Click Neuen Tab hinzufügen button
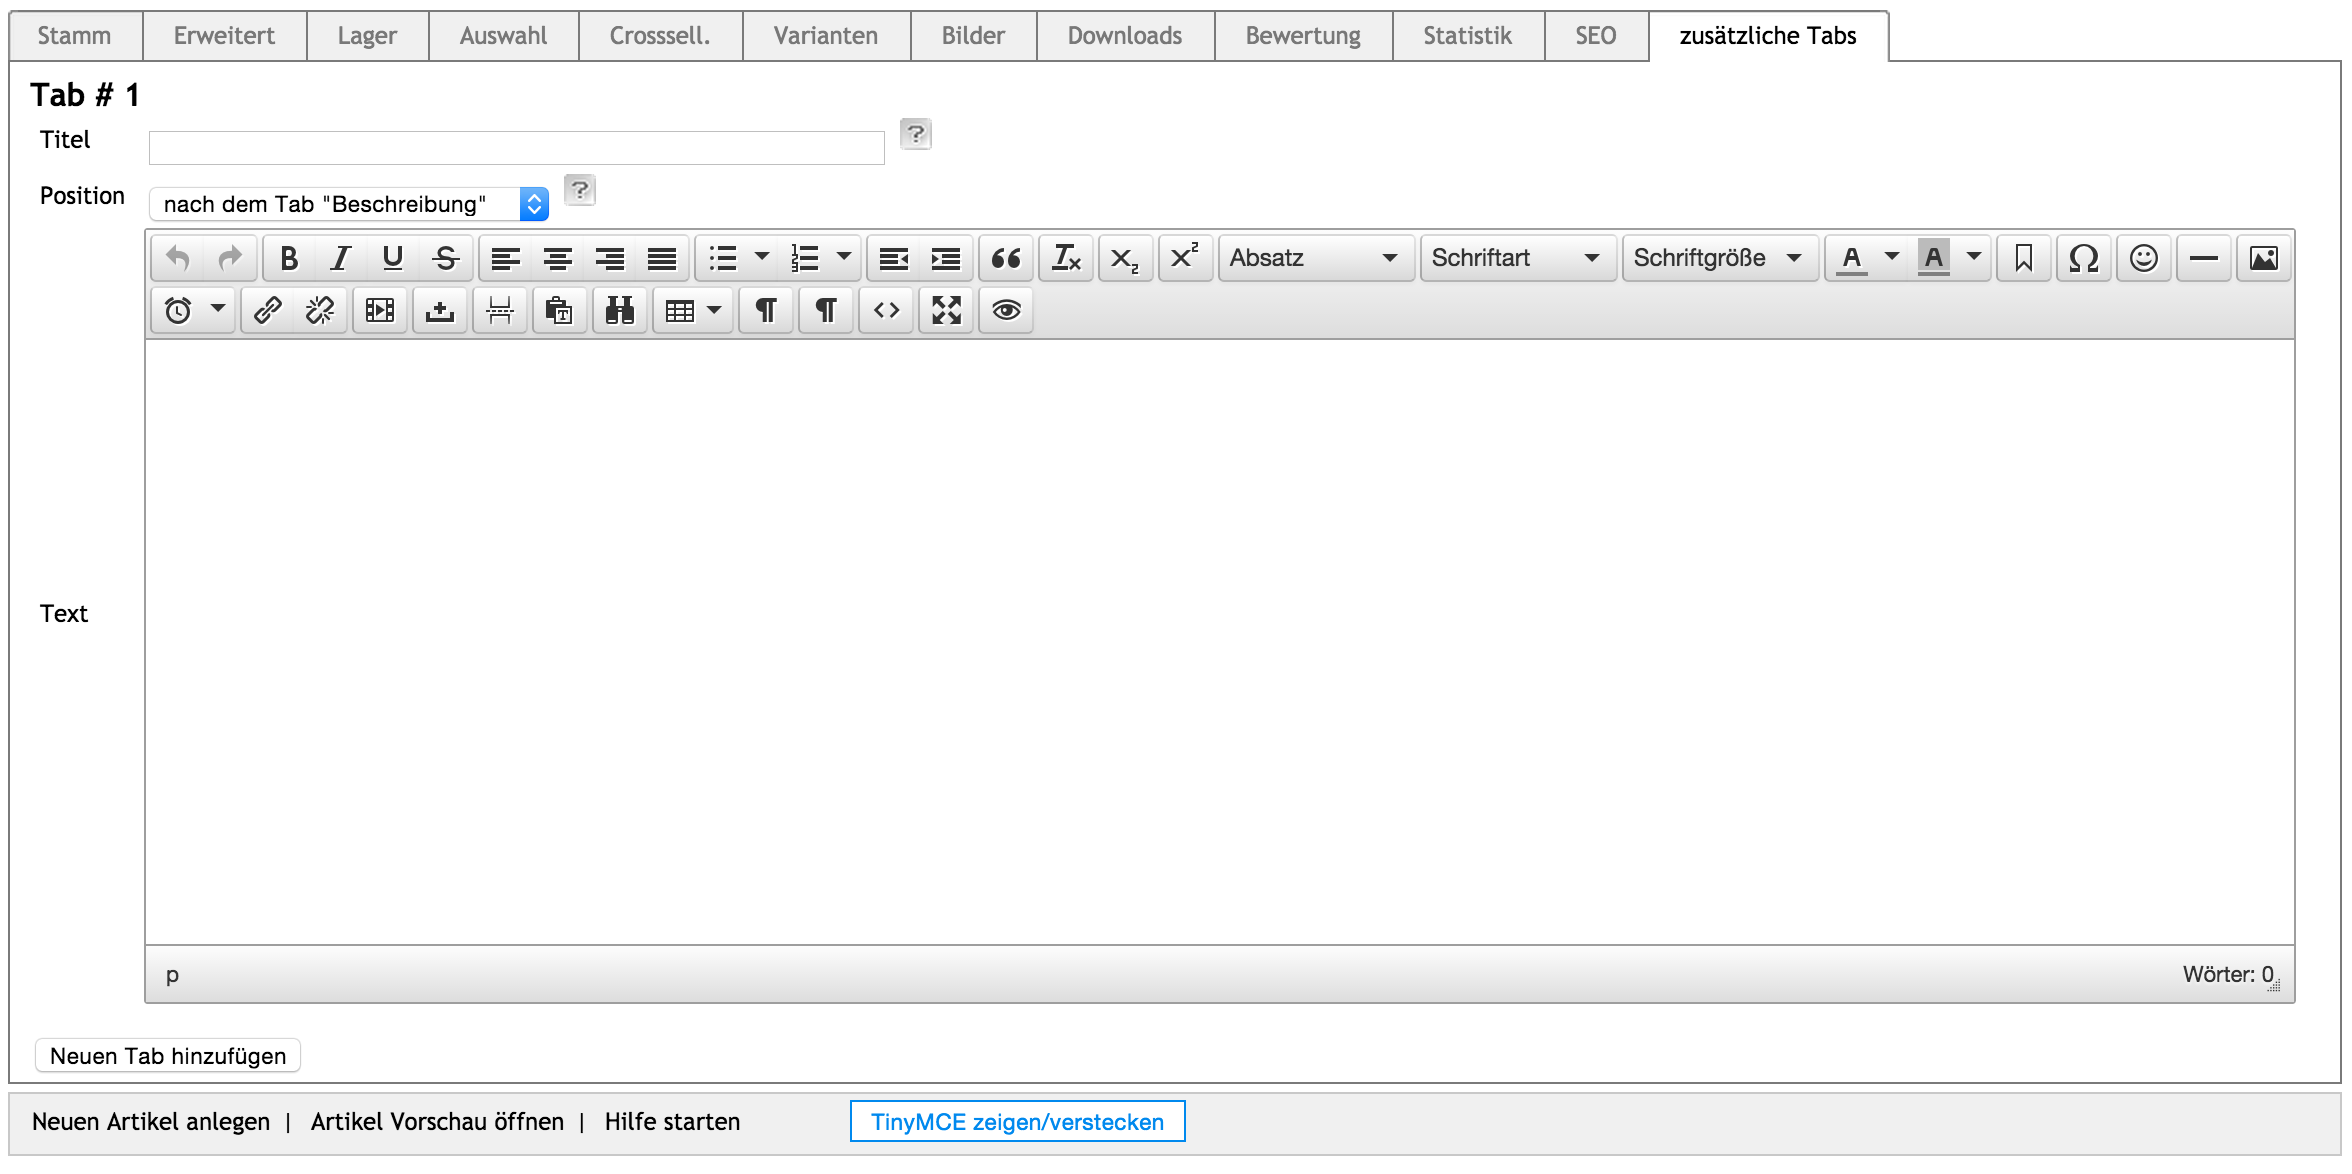The height and width of the screenshot is (1174, 2352). click(x=168, y=1056)
